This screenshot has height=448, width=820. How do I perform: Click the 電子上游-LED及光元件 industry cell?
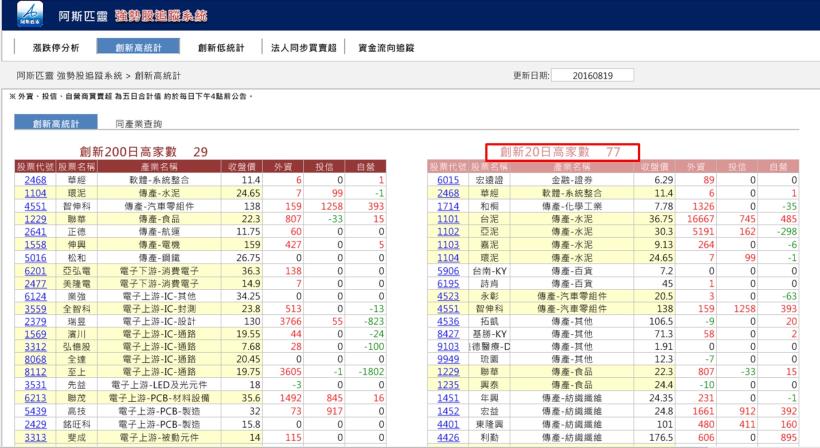click(x=159, y=385)
